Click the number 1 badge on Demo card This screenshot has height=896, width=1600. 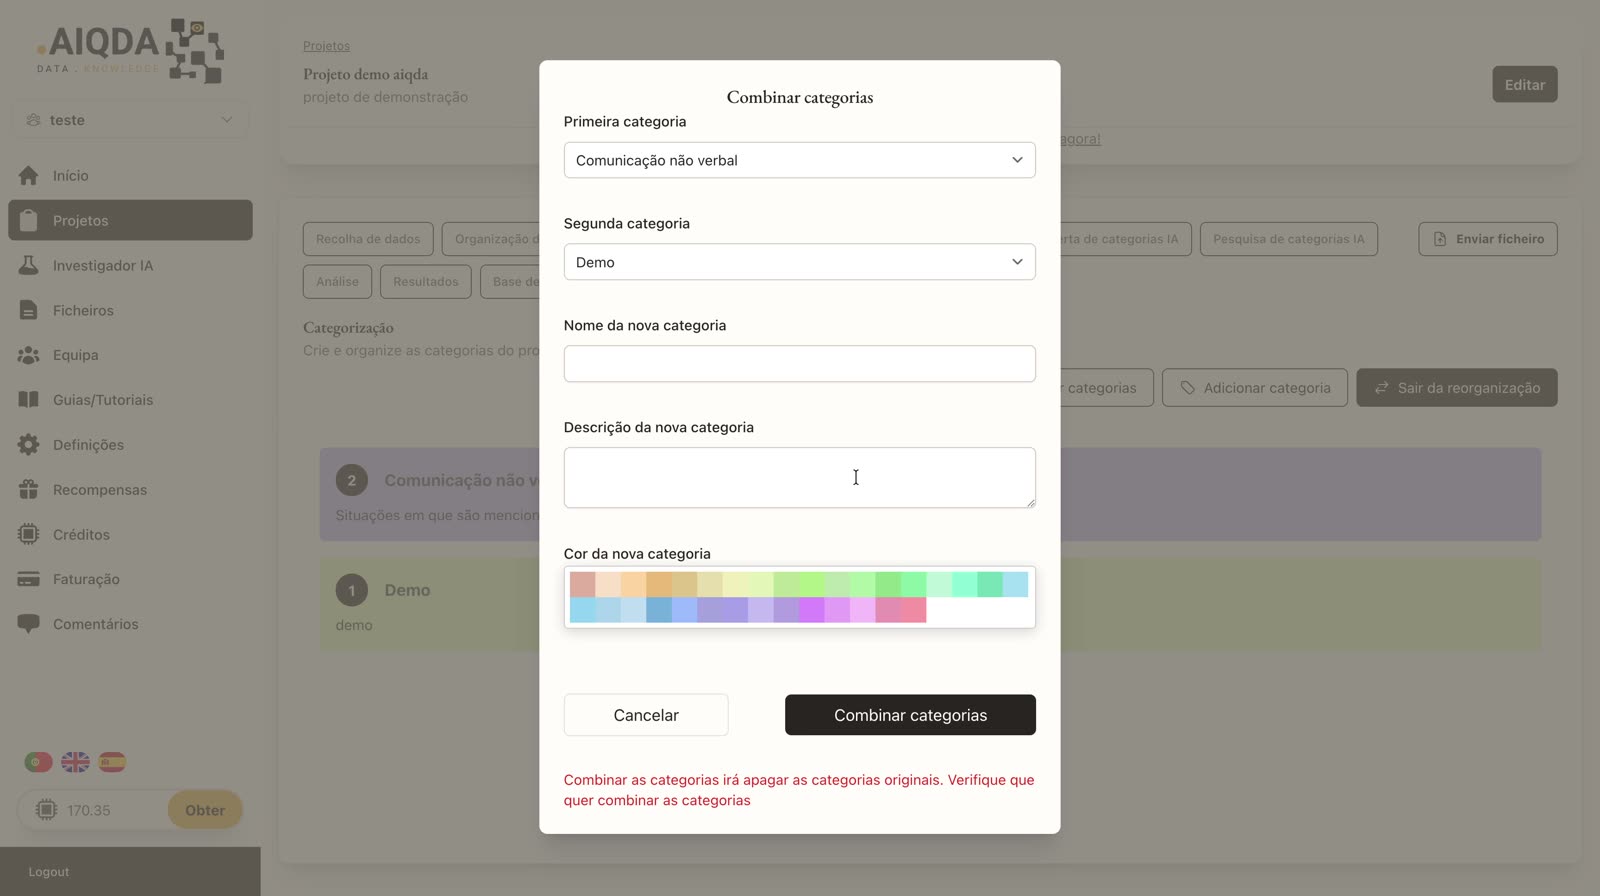[351, 590]
